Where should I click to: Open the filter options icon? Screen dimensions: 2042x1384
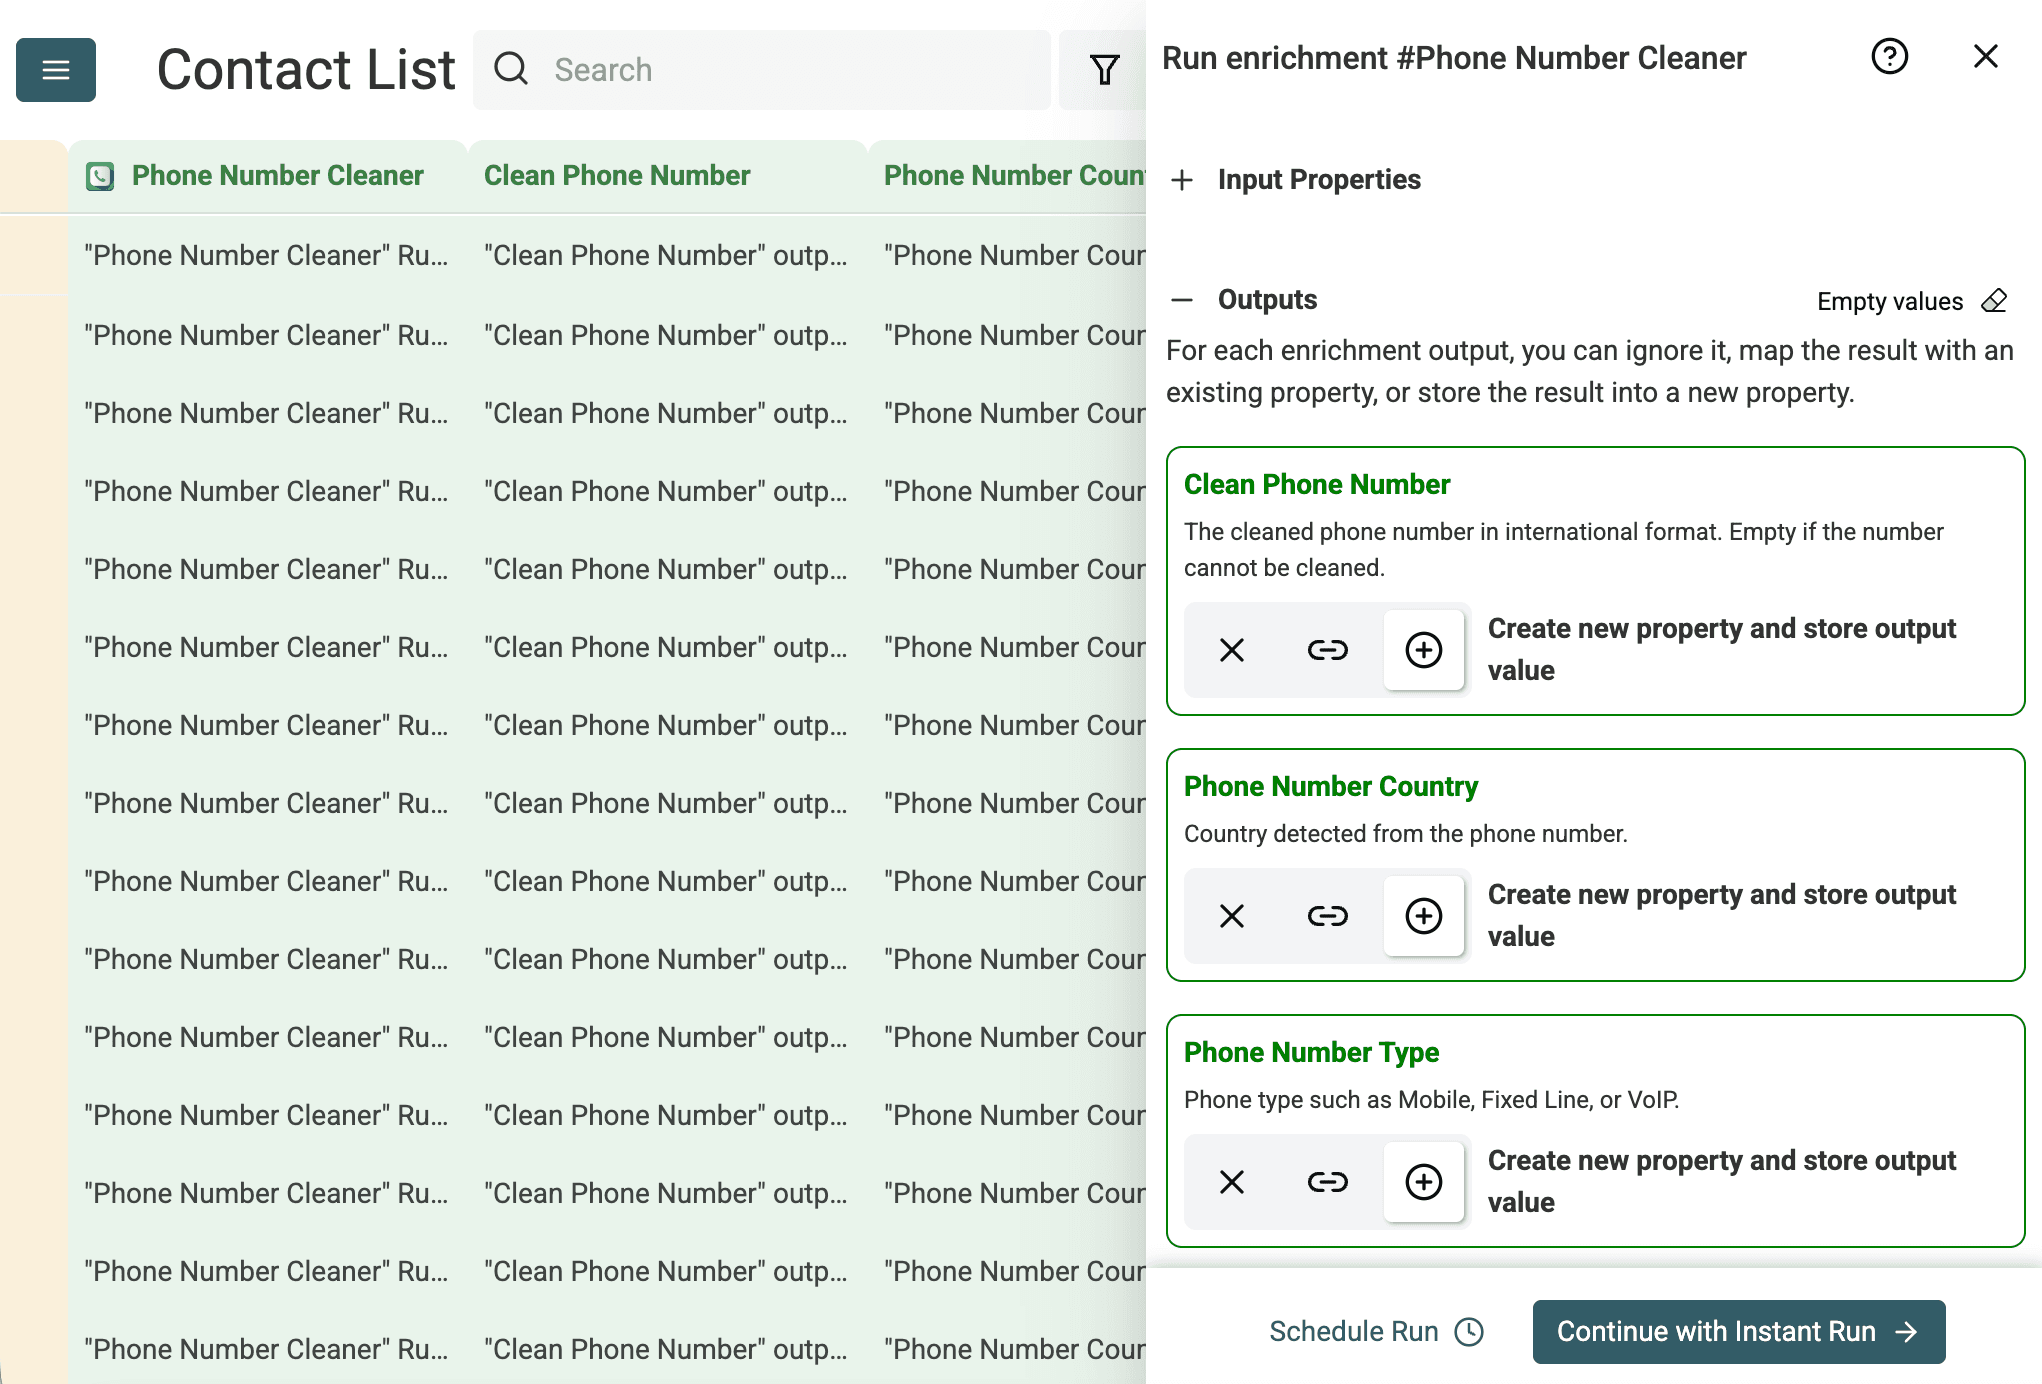(x=1104, y=69)
